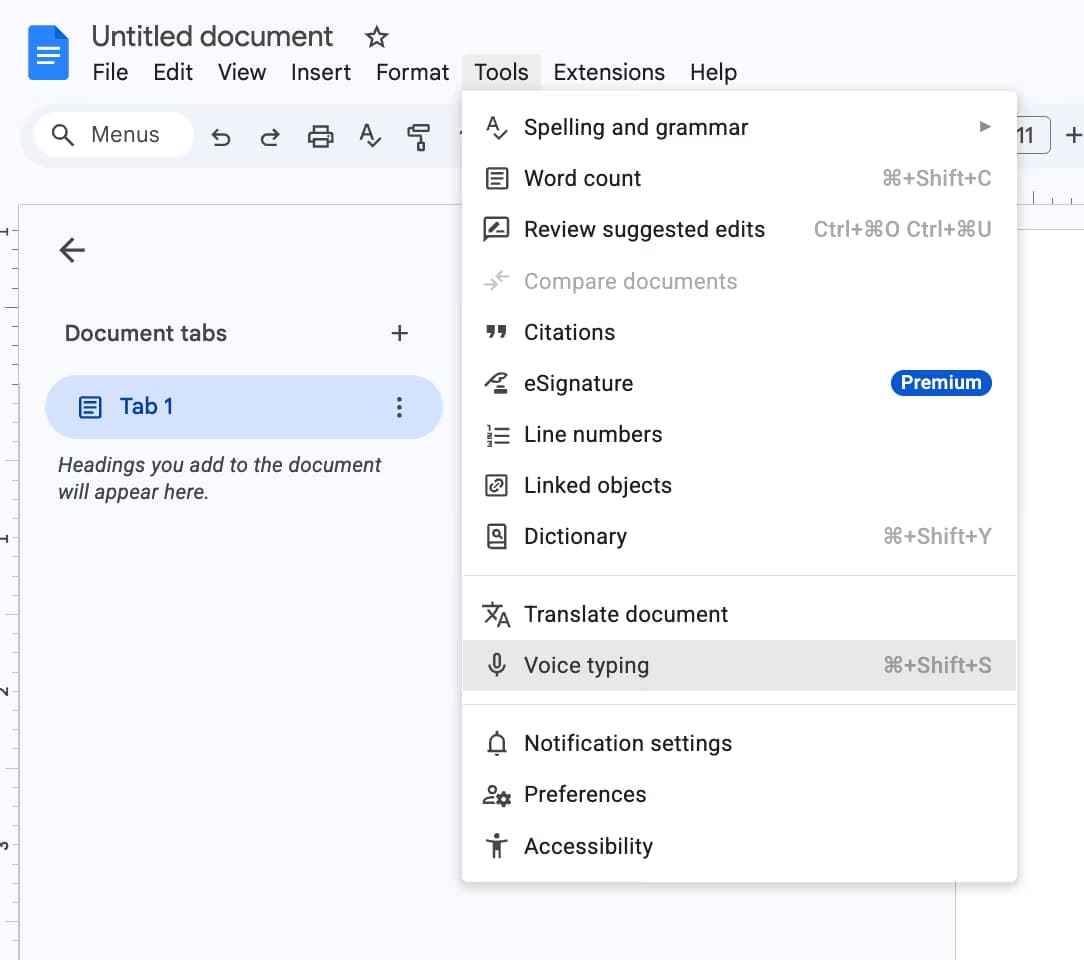The image size is (1084, 960).
Task: Select the paint format roller icon
Action: [x=419, y=137]
